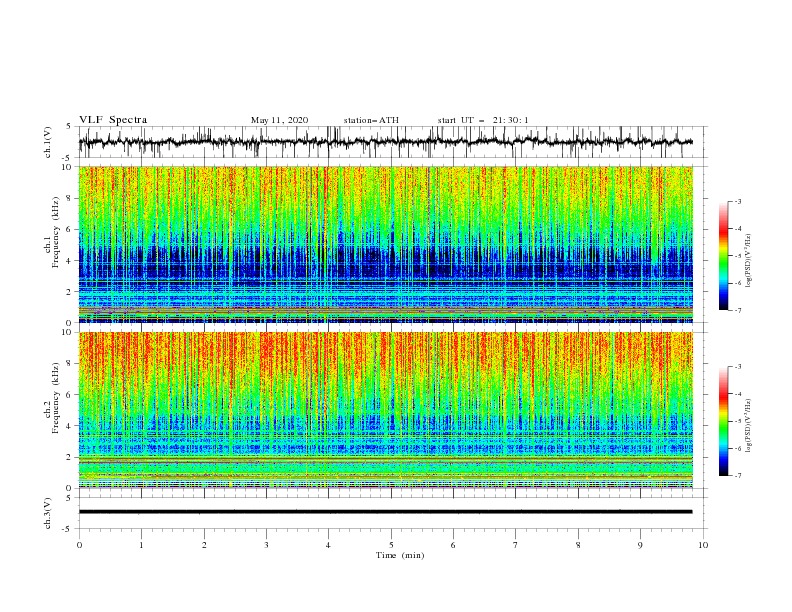Click the ch.1(V) waveform trace panel
This screenshot has height=612, width=792.
point(392,142)
